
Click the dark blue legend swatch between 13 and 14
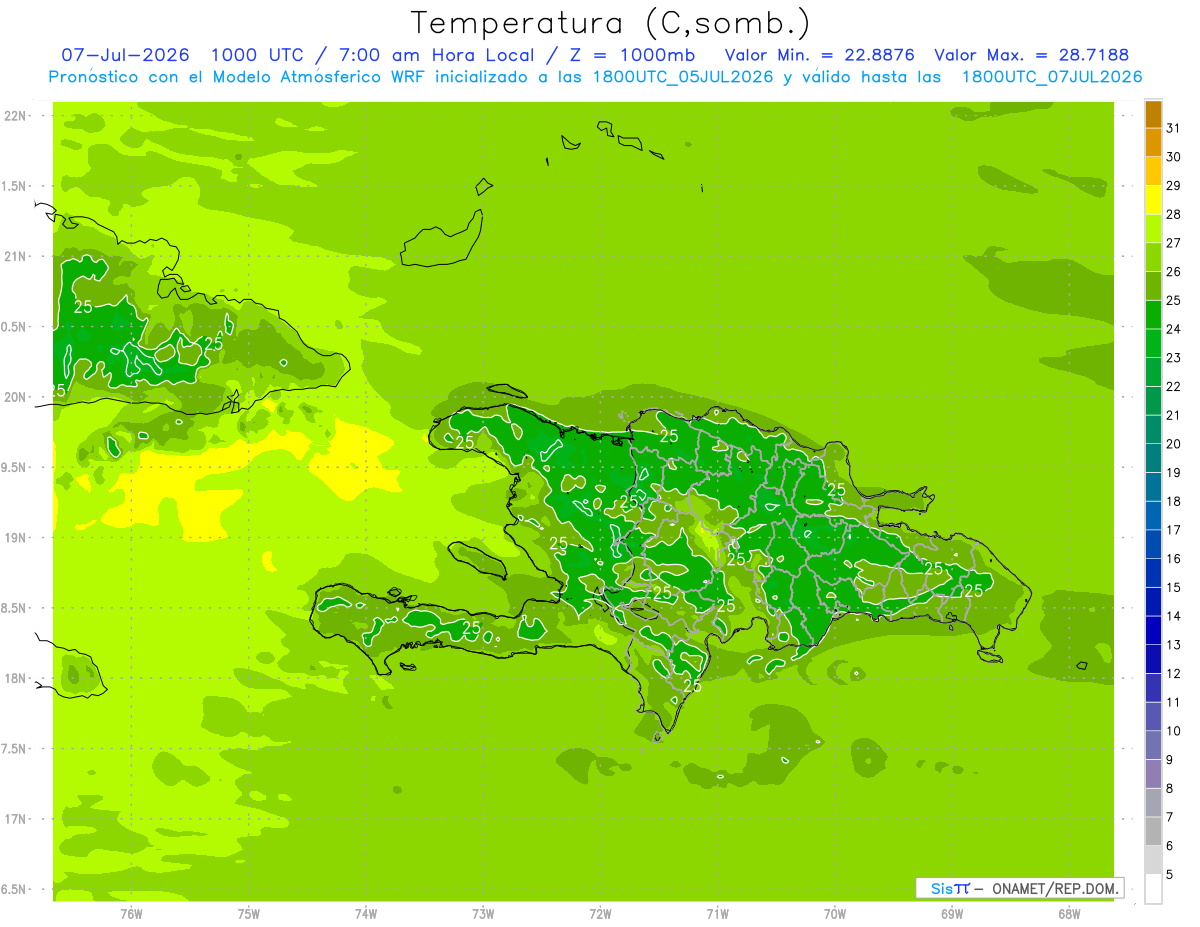point(1153,631)
